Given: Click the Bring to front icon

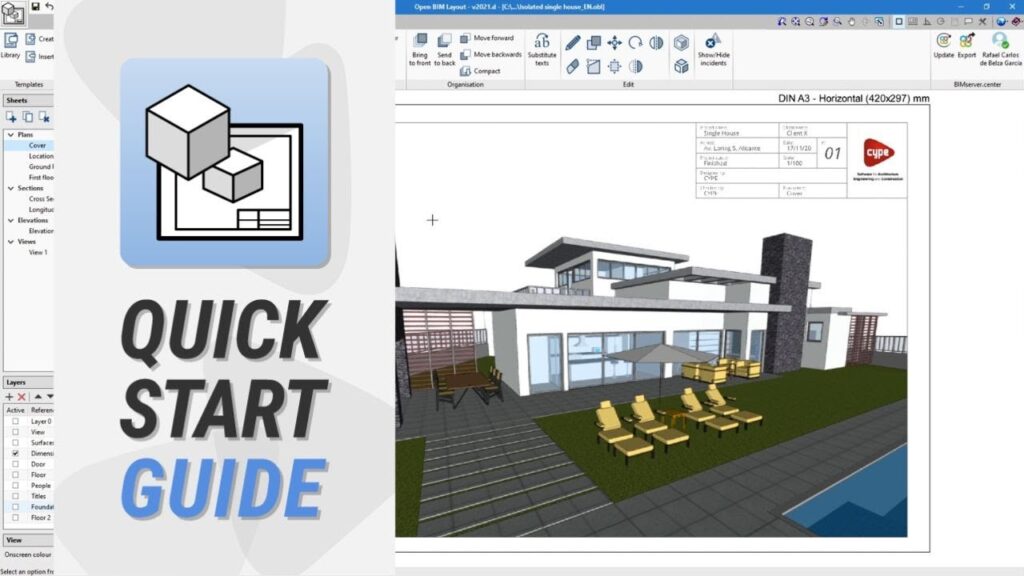Looking at the screenshot, I should pos(419,41).
